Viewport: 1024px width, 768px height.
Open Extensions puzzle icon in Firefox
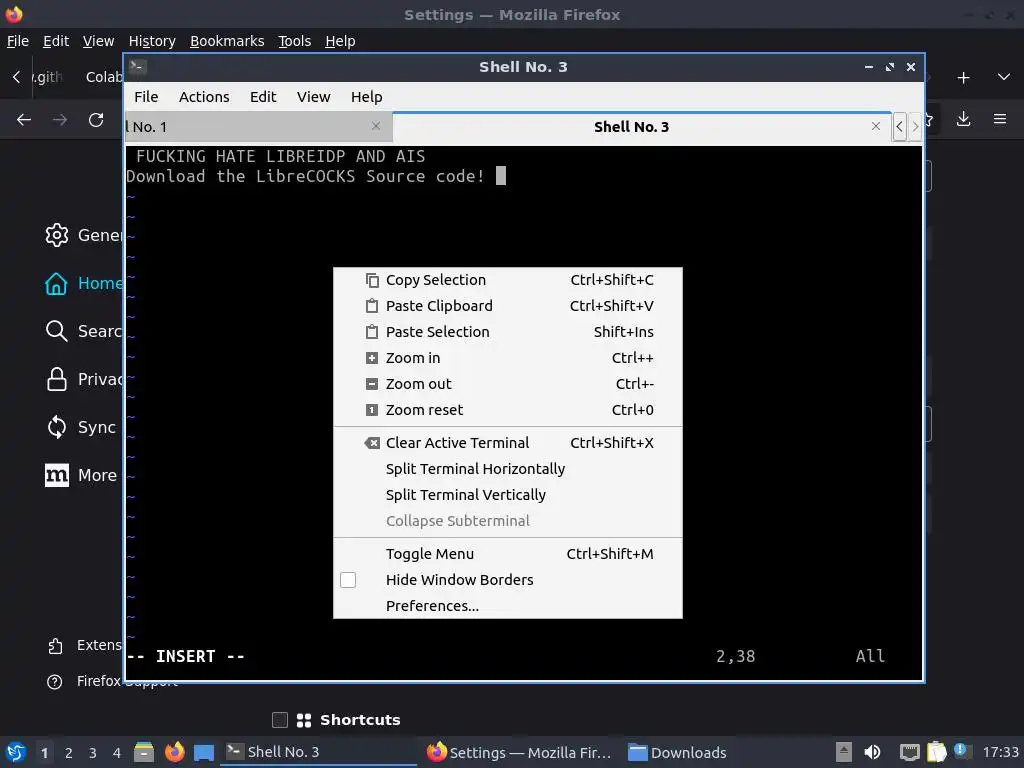click(x=55, y=645)
